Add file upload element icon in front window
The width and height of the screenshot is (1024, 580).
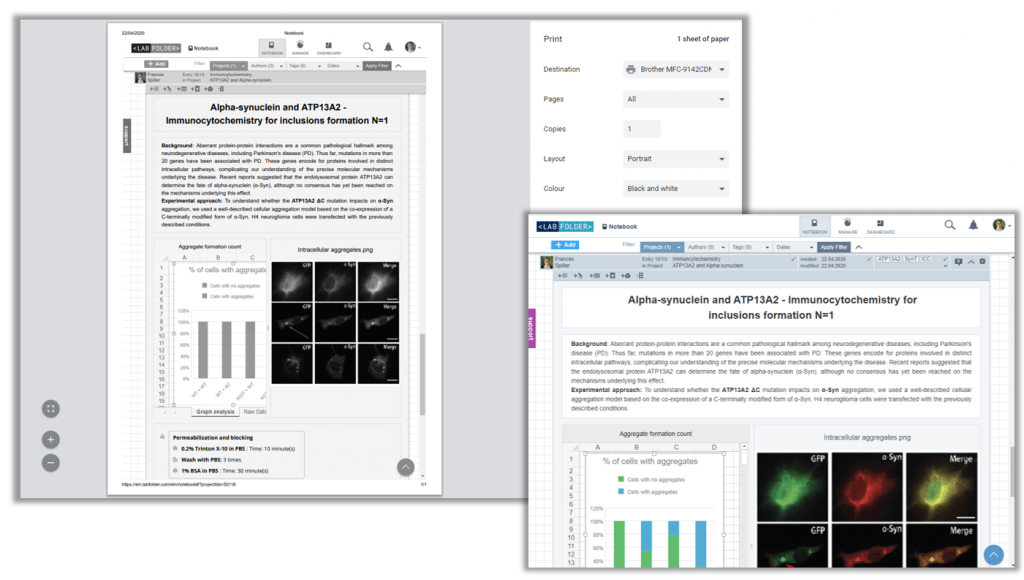tap(610, 276)
